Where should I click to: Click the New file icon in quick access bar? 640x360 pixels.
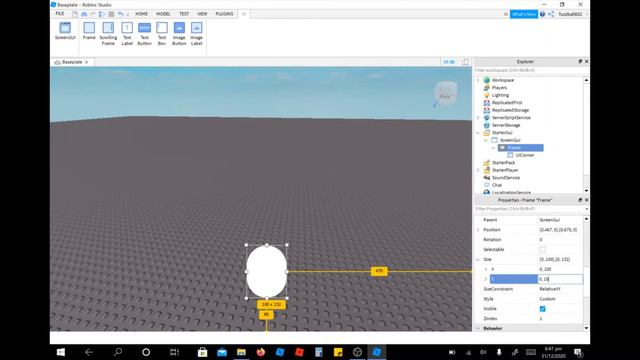pos(75,14)
